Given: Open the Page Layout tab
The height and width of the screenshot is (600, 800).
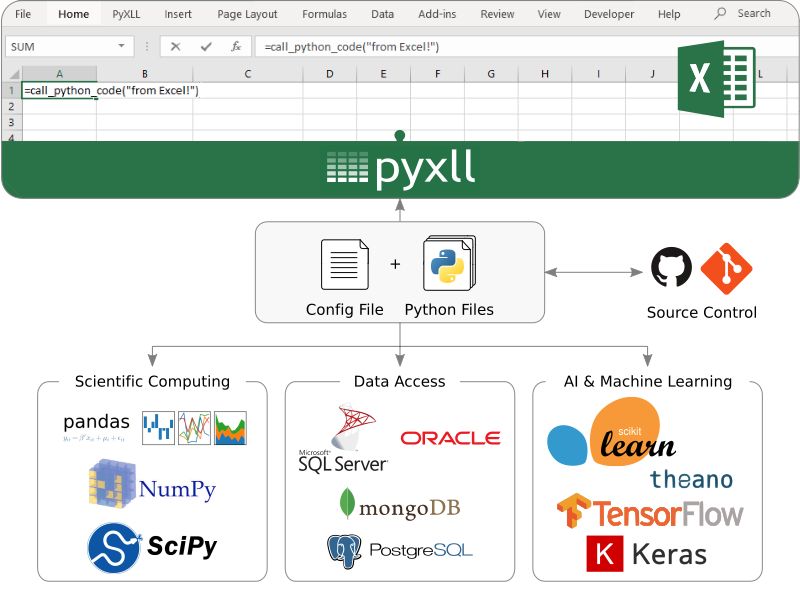Looking at the screenshot, I should point(247,14).
